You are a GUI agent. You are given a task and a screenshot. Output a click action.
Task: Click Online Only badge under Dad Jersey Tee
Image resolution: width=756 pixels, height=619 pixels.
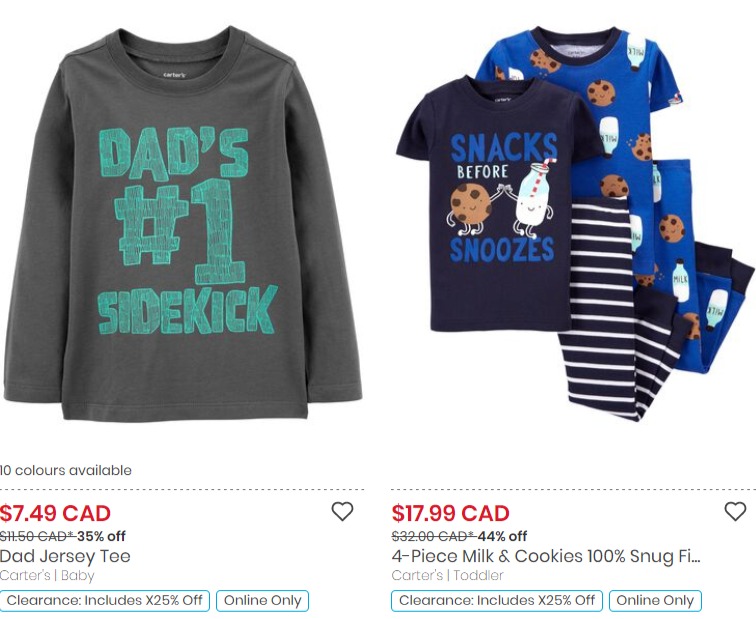(262, 601)
